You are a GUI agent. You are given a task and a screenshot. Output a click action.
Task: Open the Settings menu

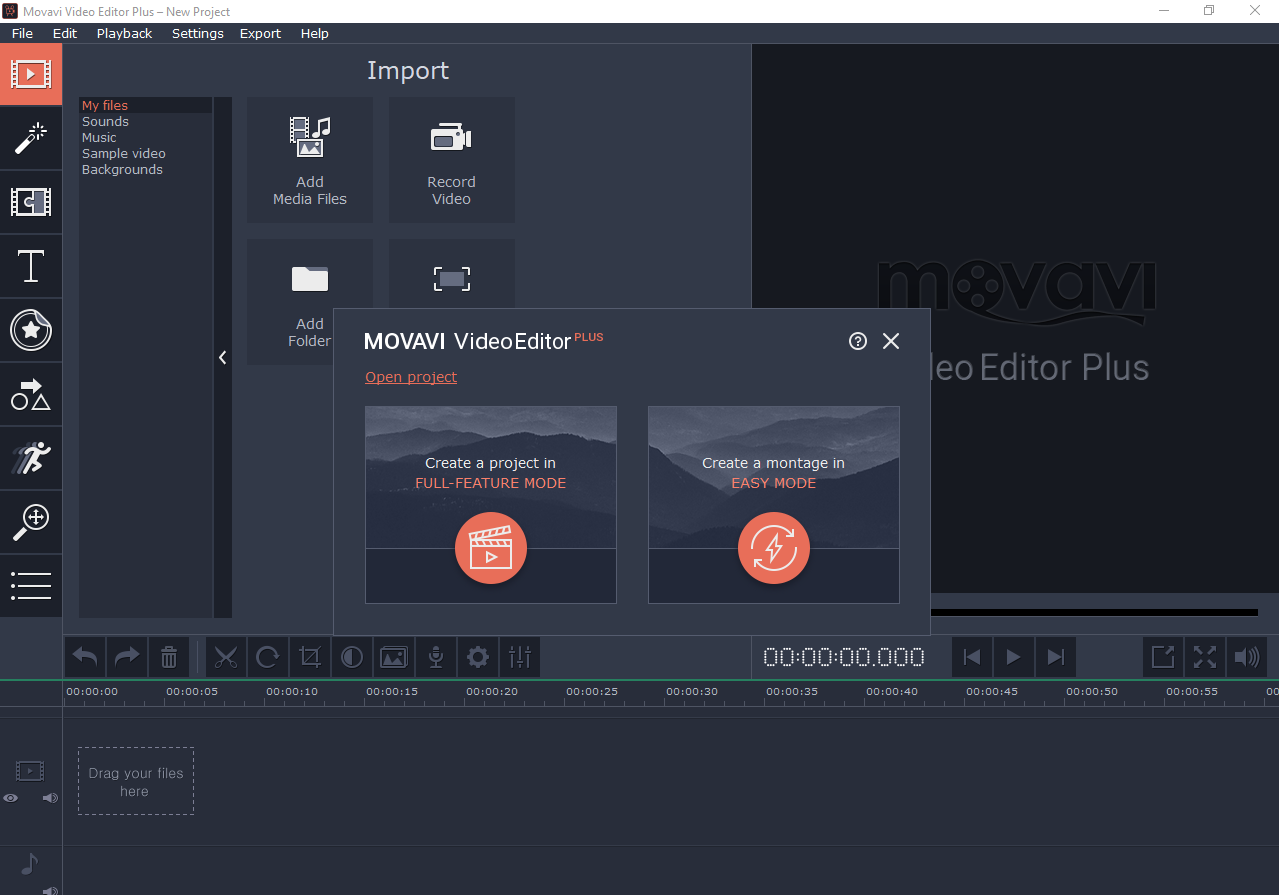(x=197, y=33)
